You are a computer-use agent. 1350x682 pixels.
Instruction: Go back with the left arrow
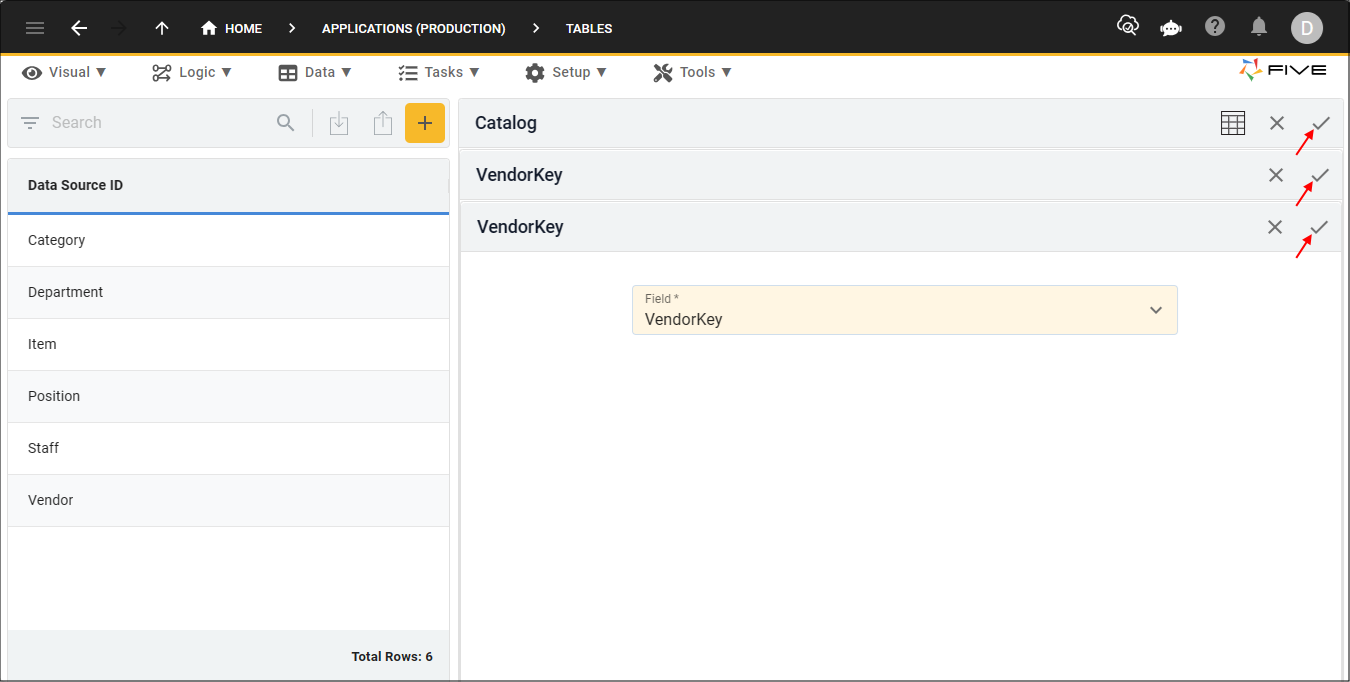[x=79, y=28]
